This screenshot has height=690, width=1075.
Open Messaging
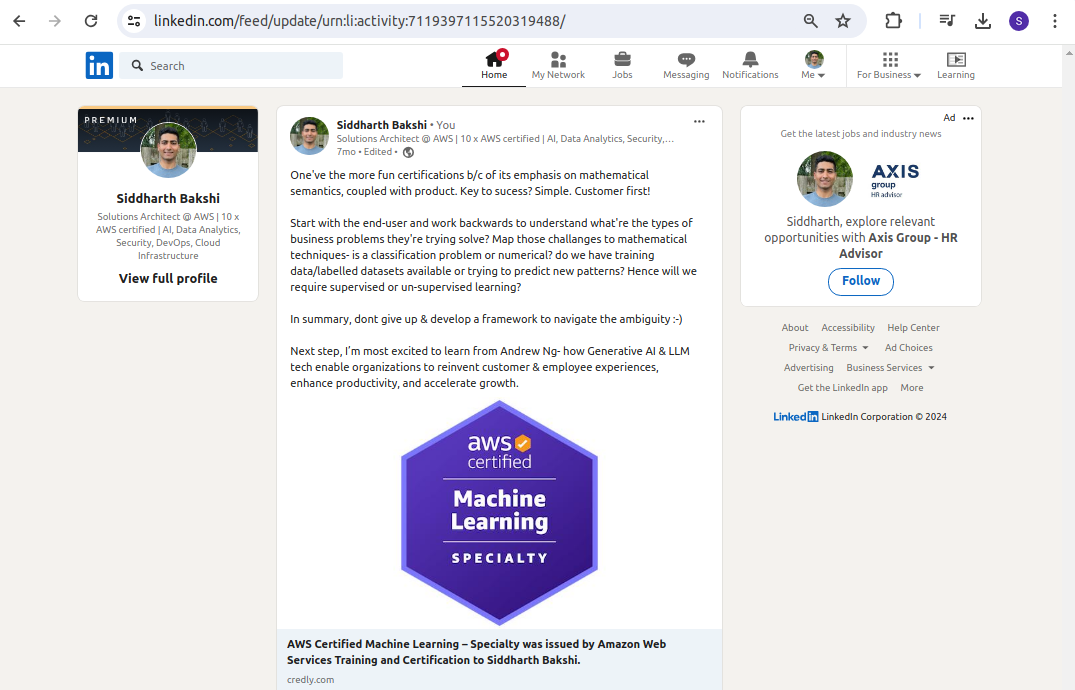click(x=686, y=66)
